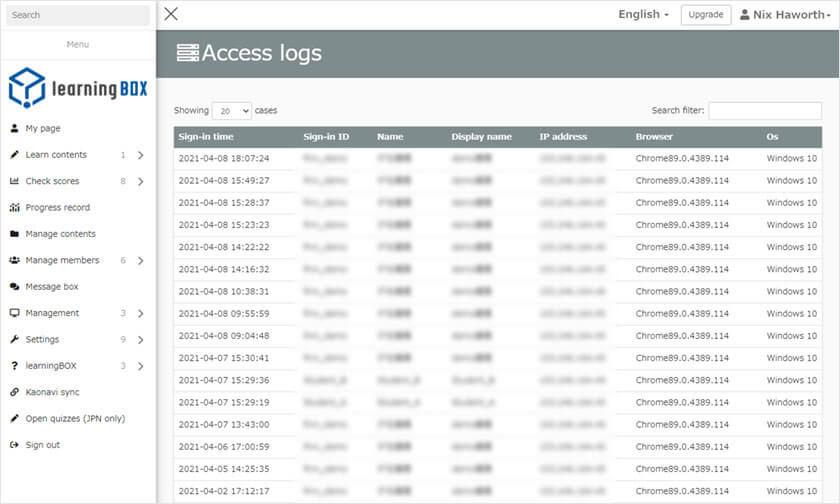Click the My page person icon
Screen dimensions: 840x504
[x=14, y=128]
